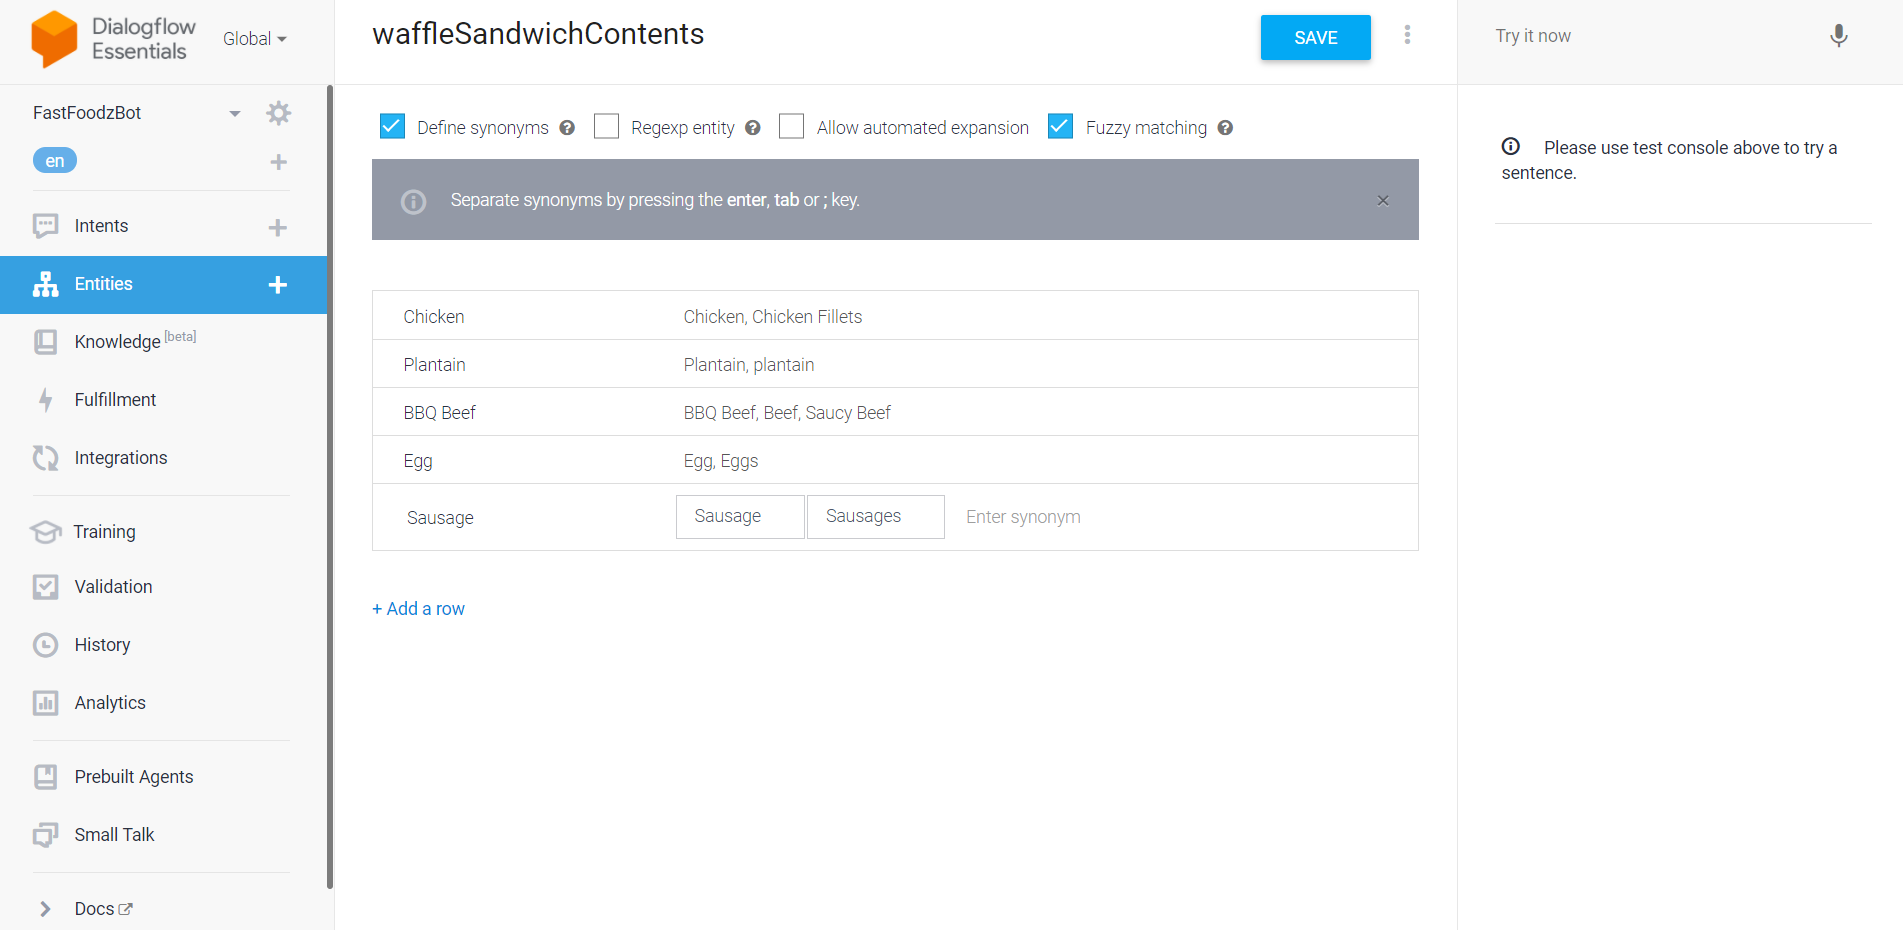Image resolution: width=1903 pixels, height=930 pixels.
Task: Tick Allow automated expansion checkbox
Action: pos(791,127)
